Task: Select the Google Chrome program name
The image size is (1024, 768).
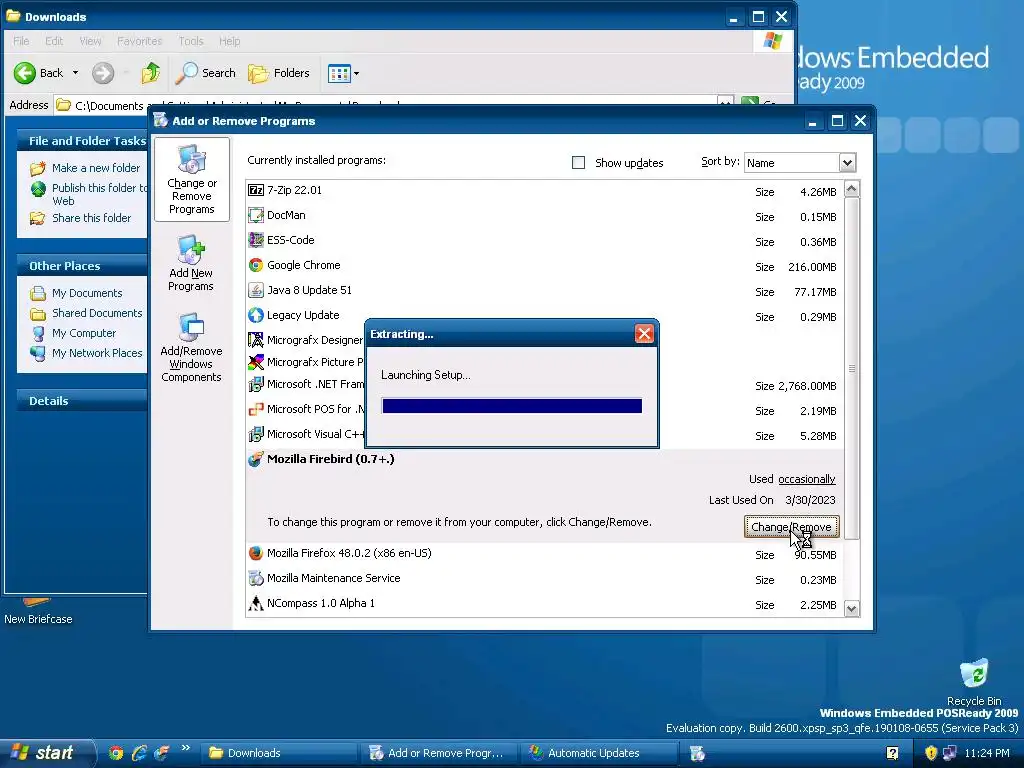Action: (x=304, y=265)
